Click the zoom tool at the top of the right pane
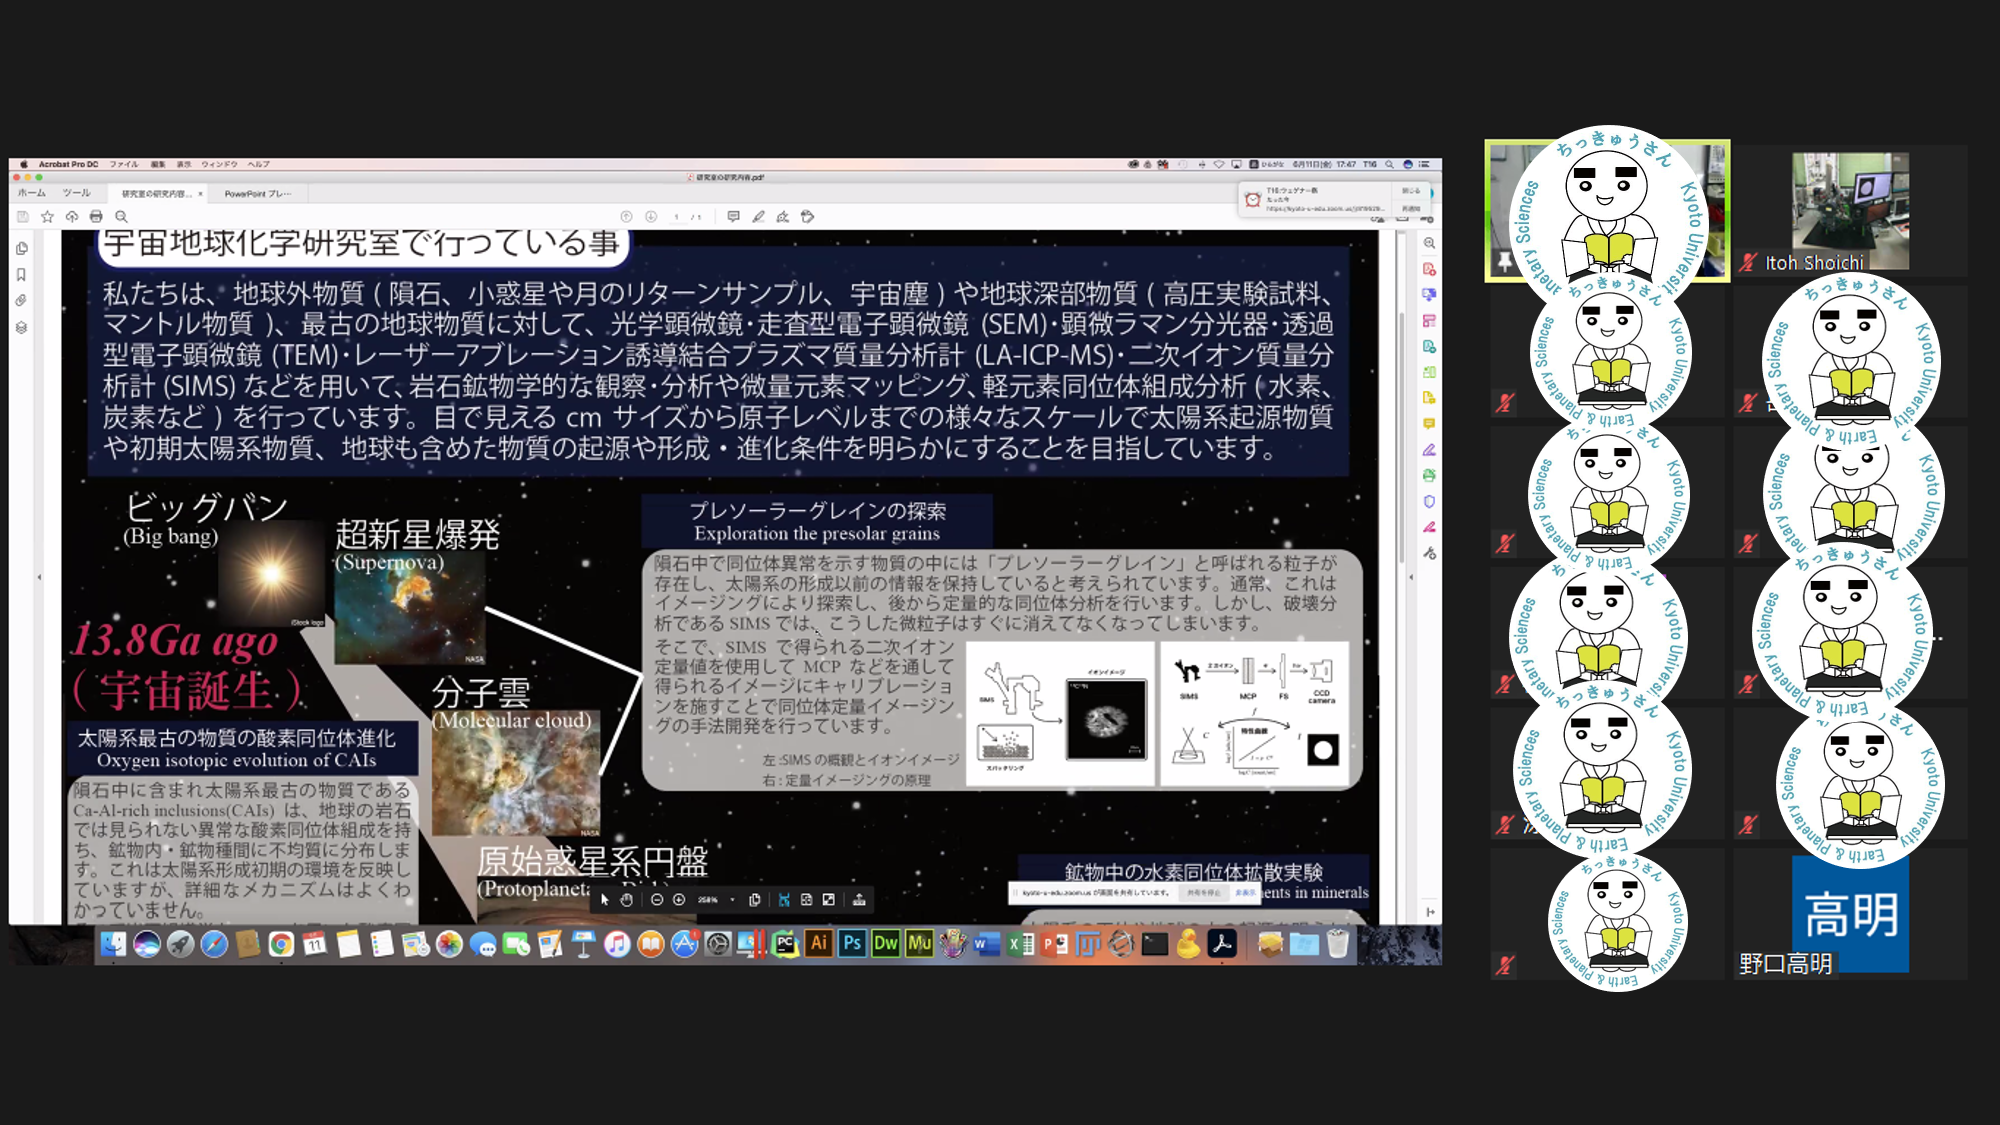The width and height of the screenshot is (2000, 1125). (1429, 243)
